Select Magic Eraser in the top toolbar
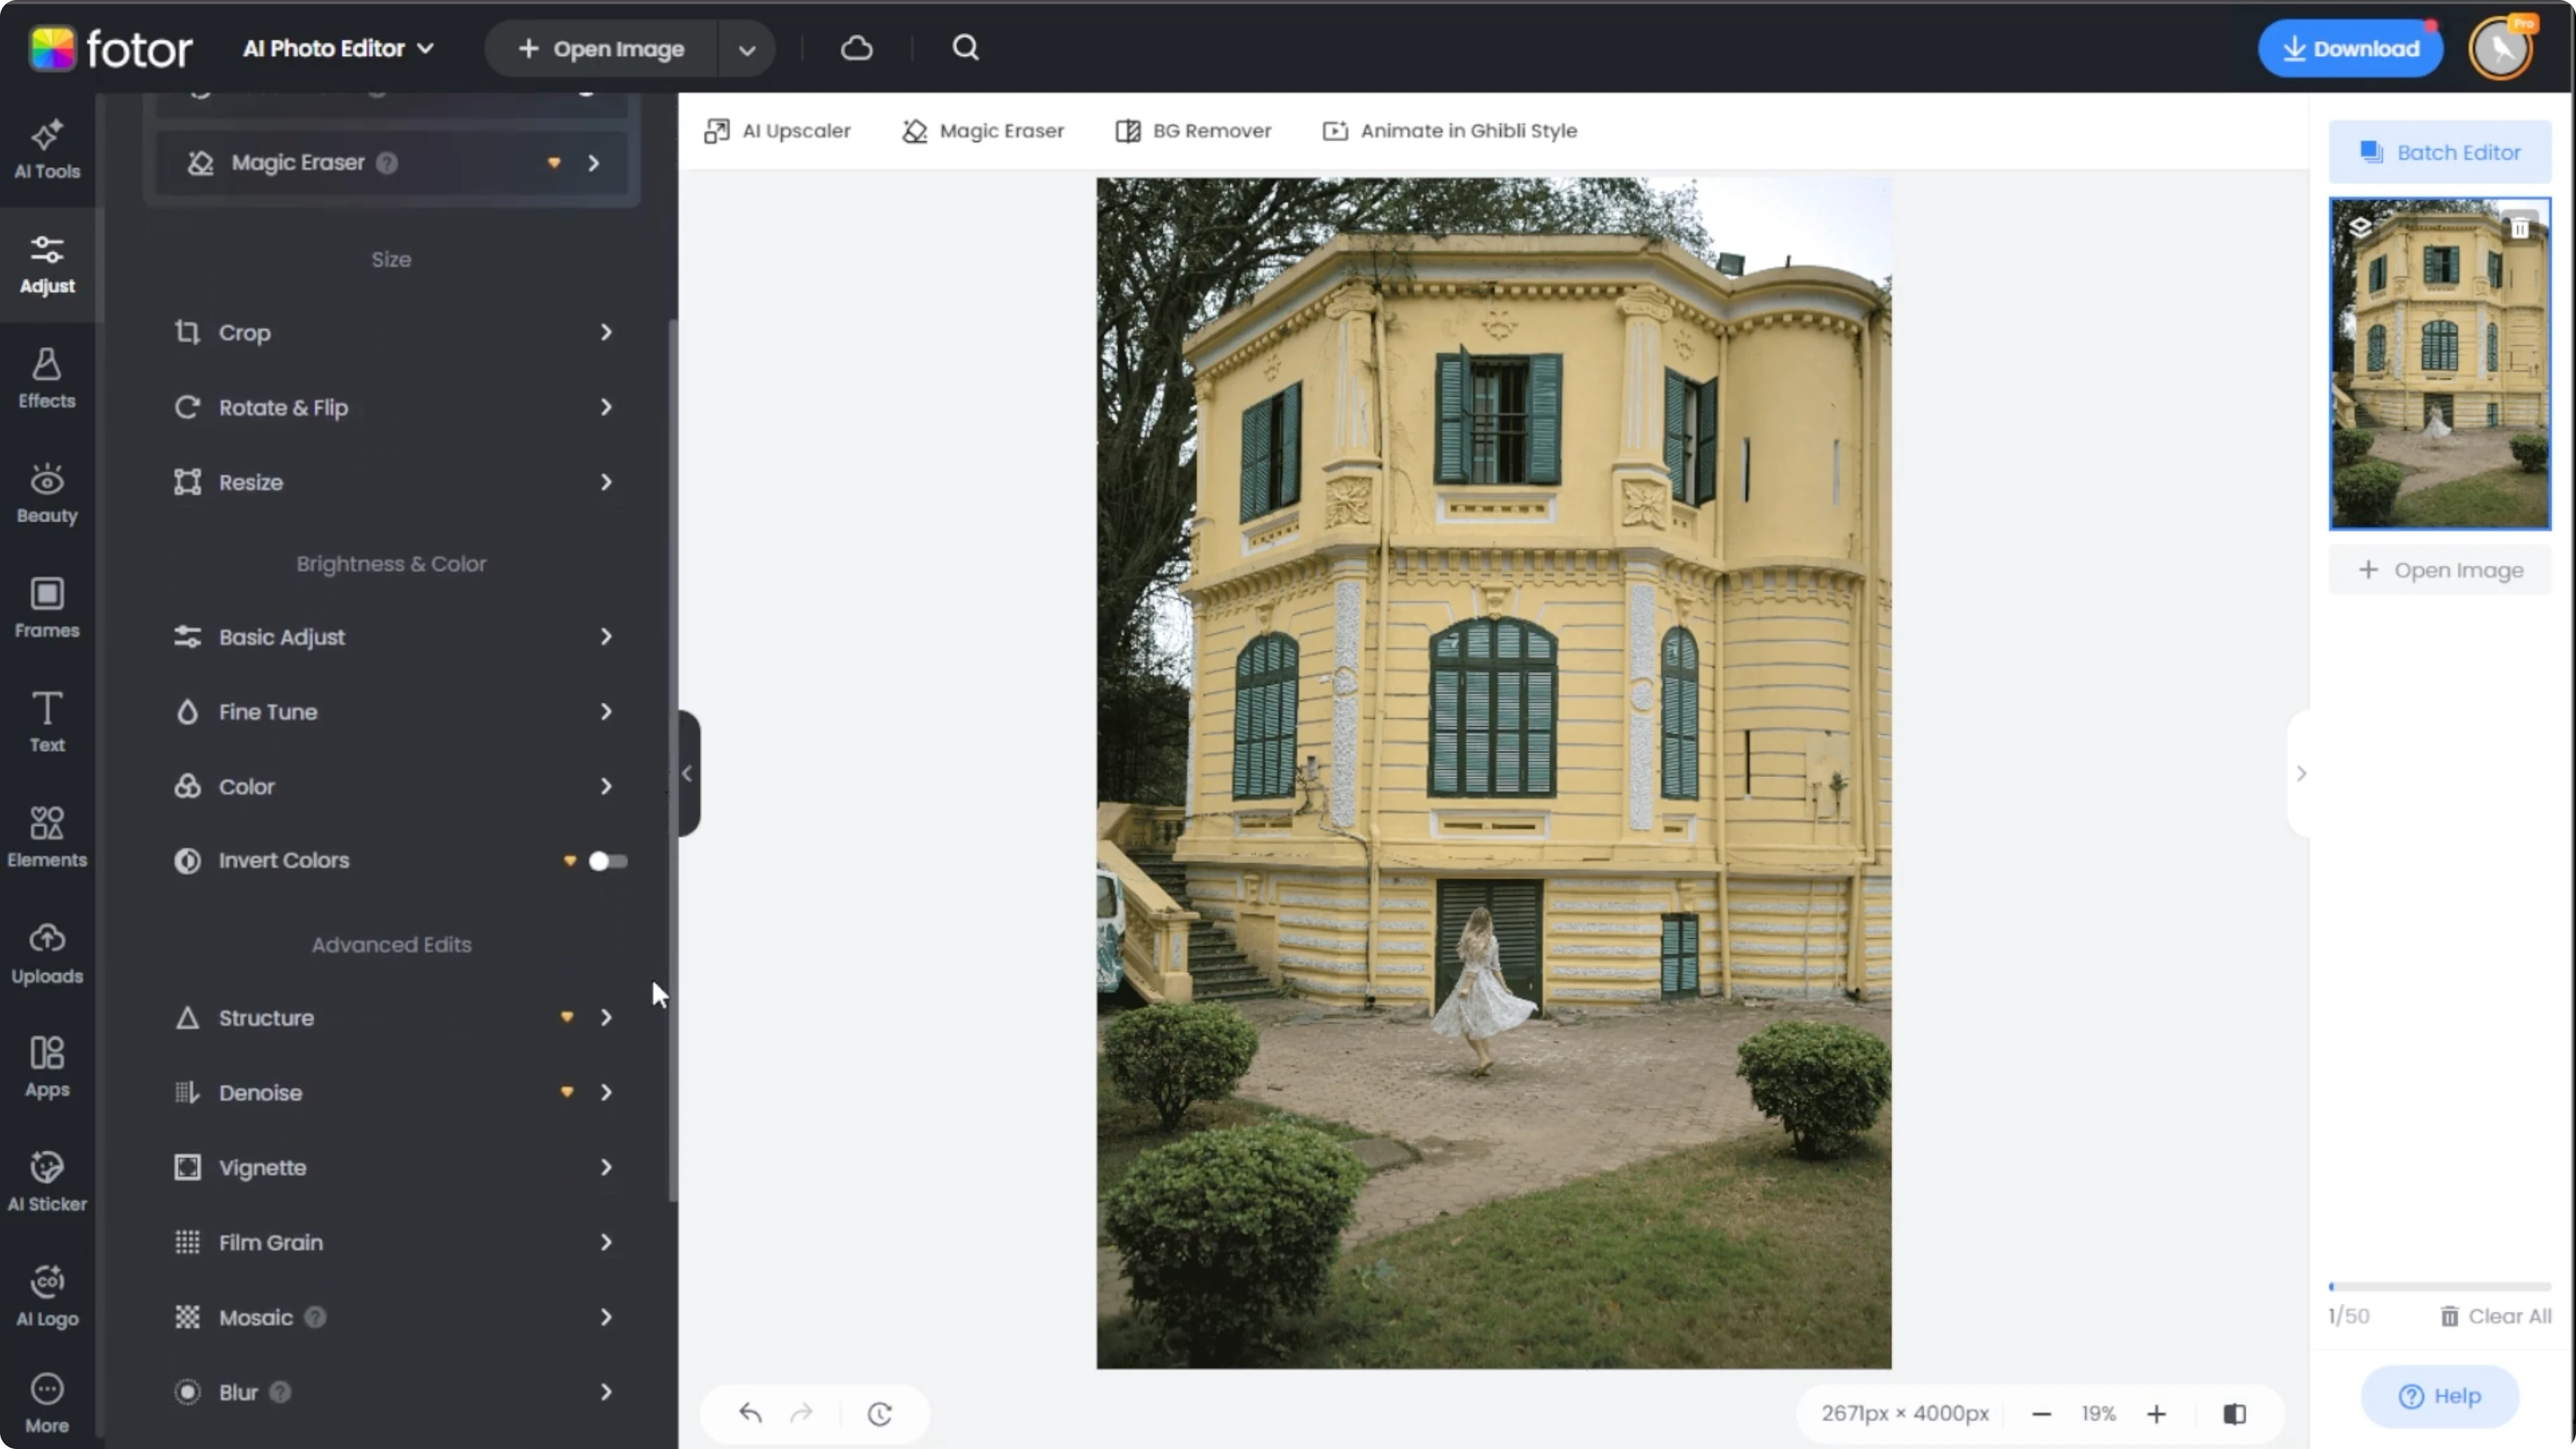 point(983,131)
